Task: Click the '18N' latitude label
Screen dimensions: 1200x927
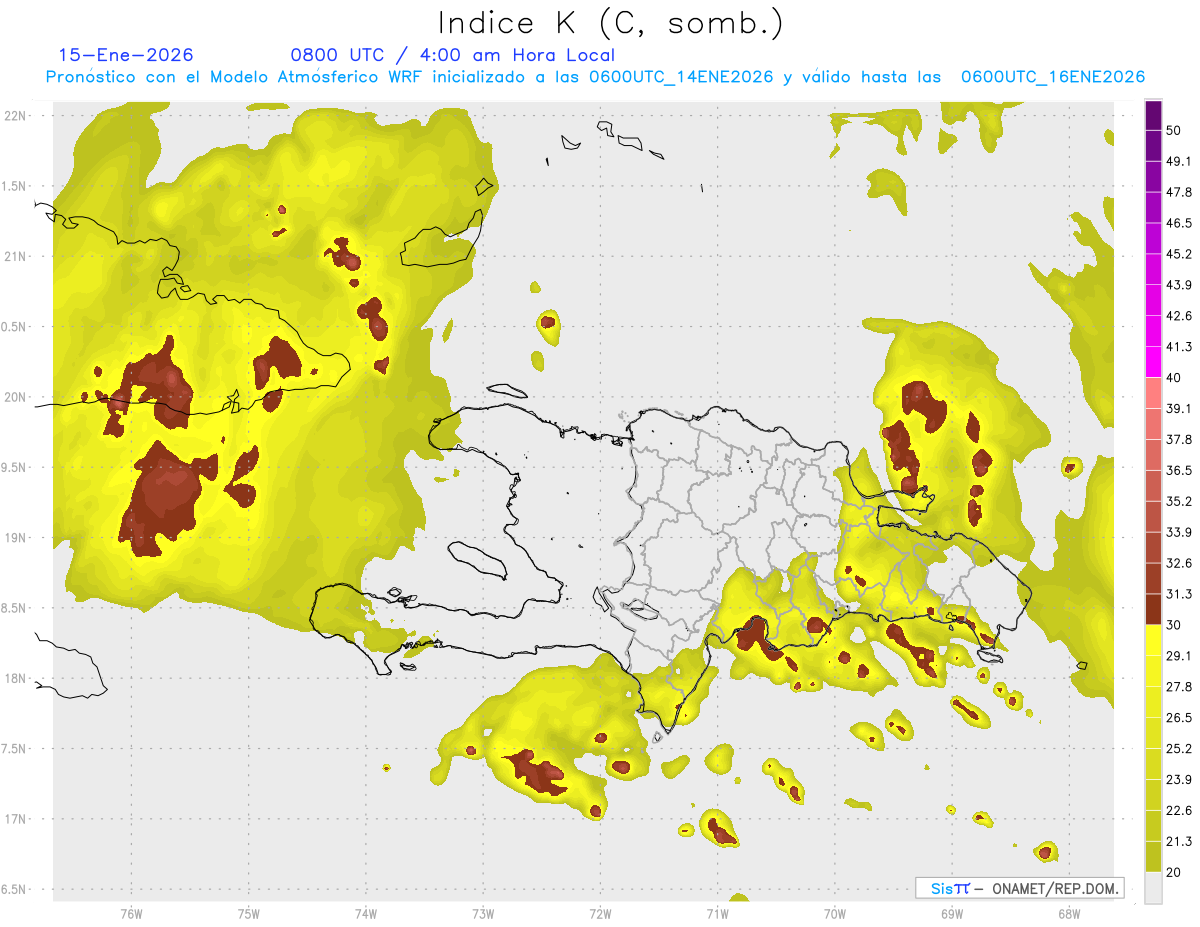Action: pos(15,678)
